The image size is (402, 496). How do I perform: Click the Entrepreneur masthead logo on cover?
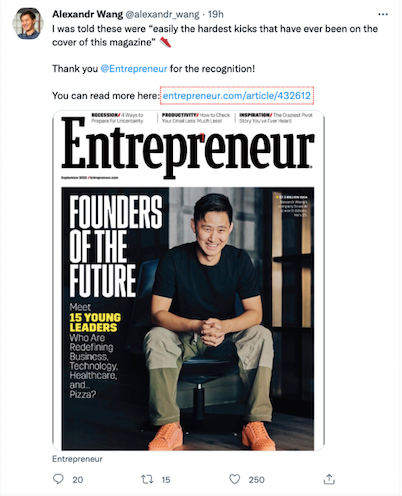click(188, 147)
